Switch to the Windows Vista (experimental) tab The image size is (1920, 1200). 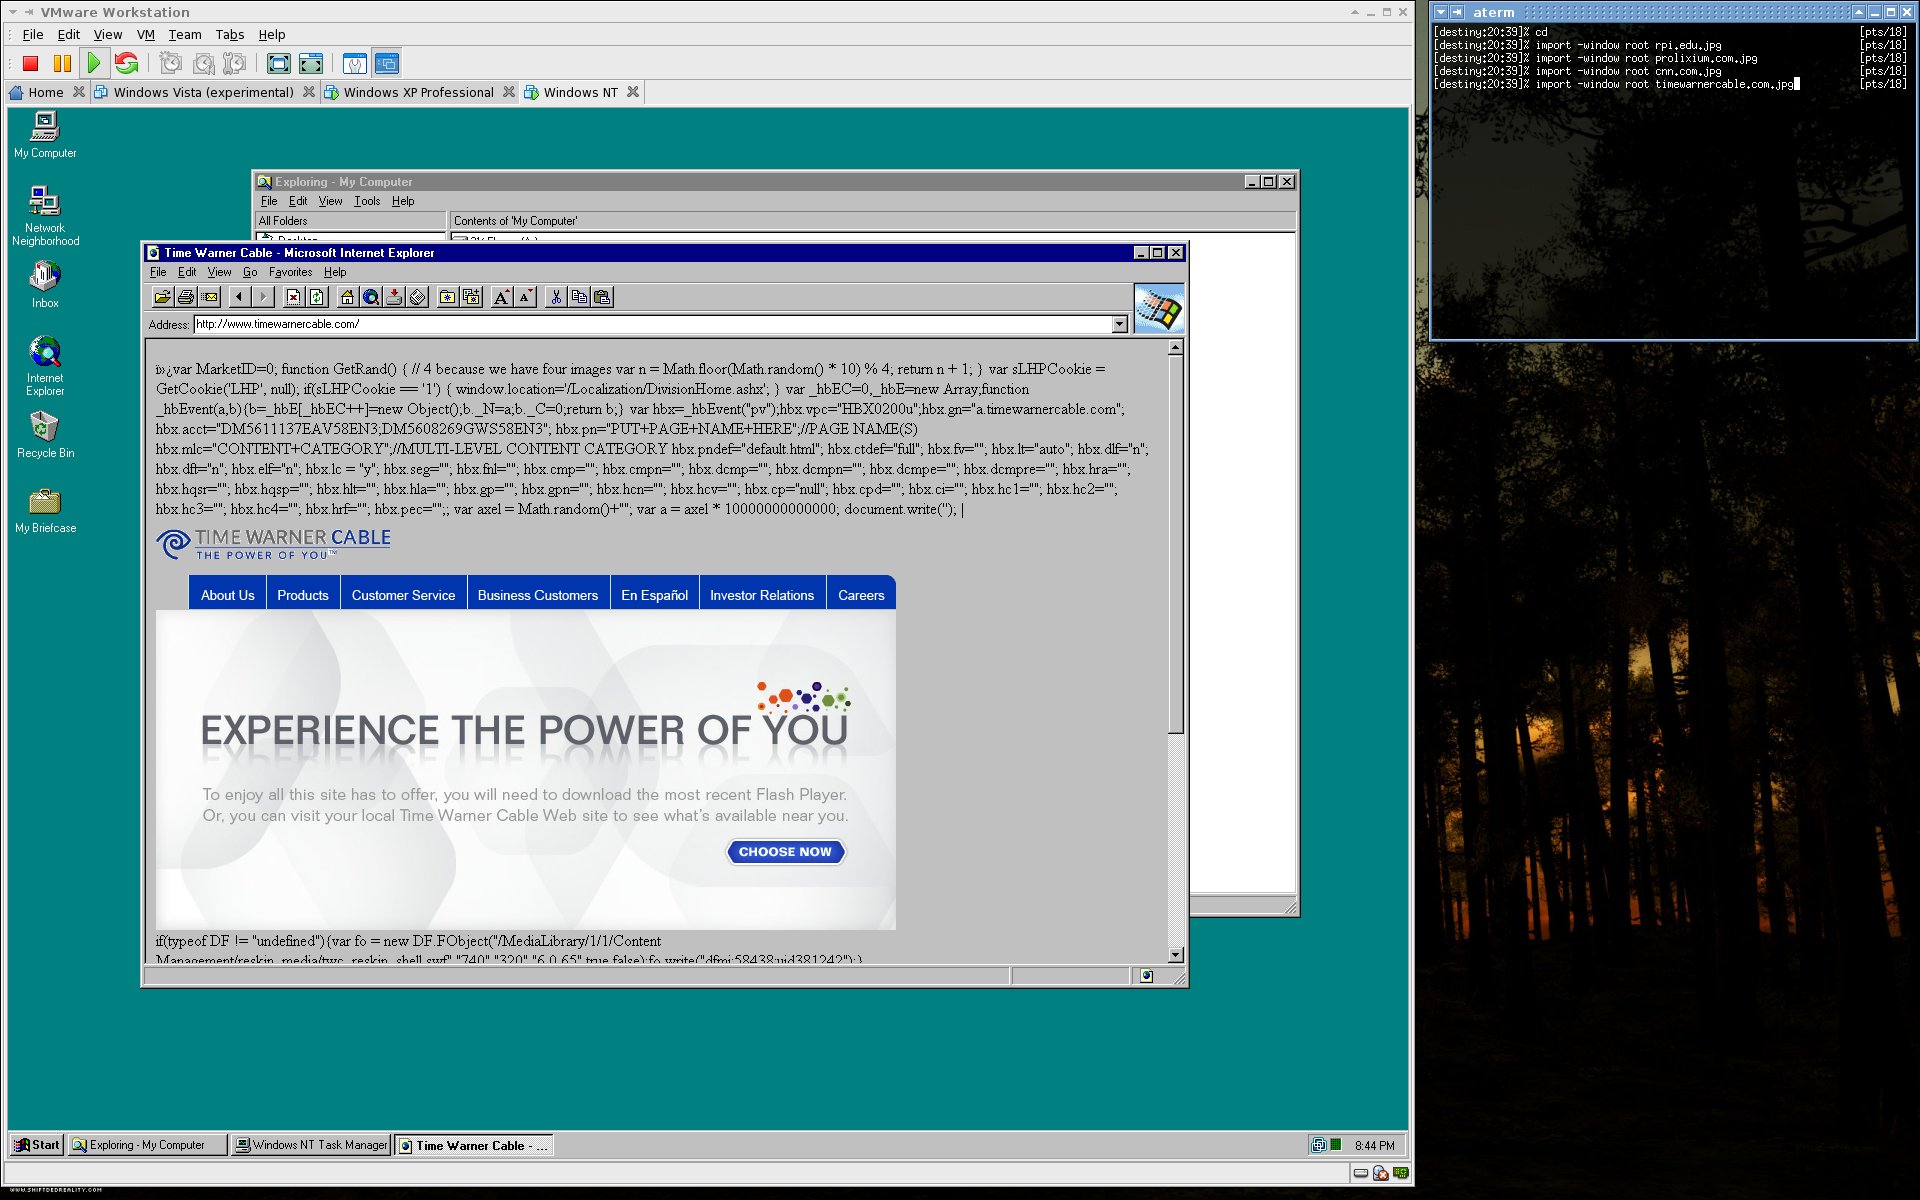(x=203, y=92)
